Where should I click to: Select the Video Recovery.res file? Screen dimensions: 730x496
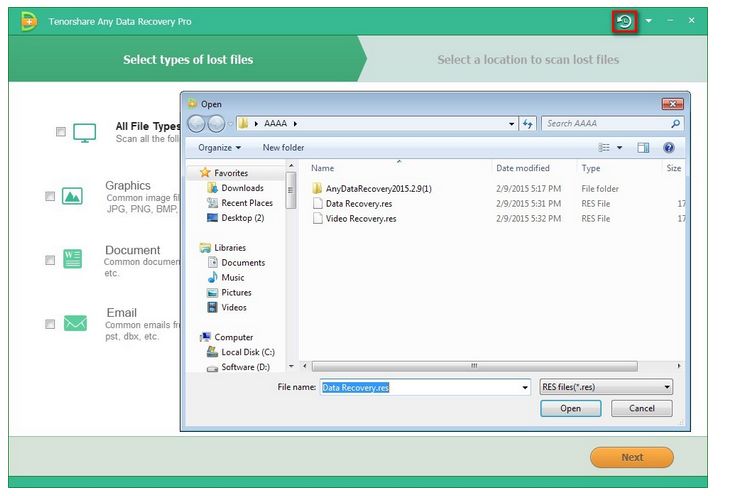tap(355, 218)
